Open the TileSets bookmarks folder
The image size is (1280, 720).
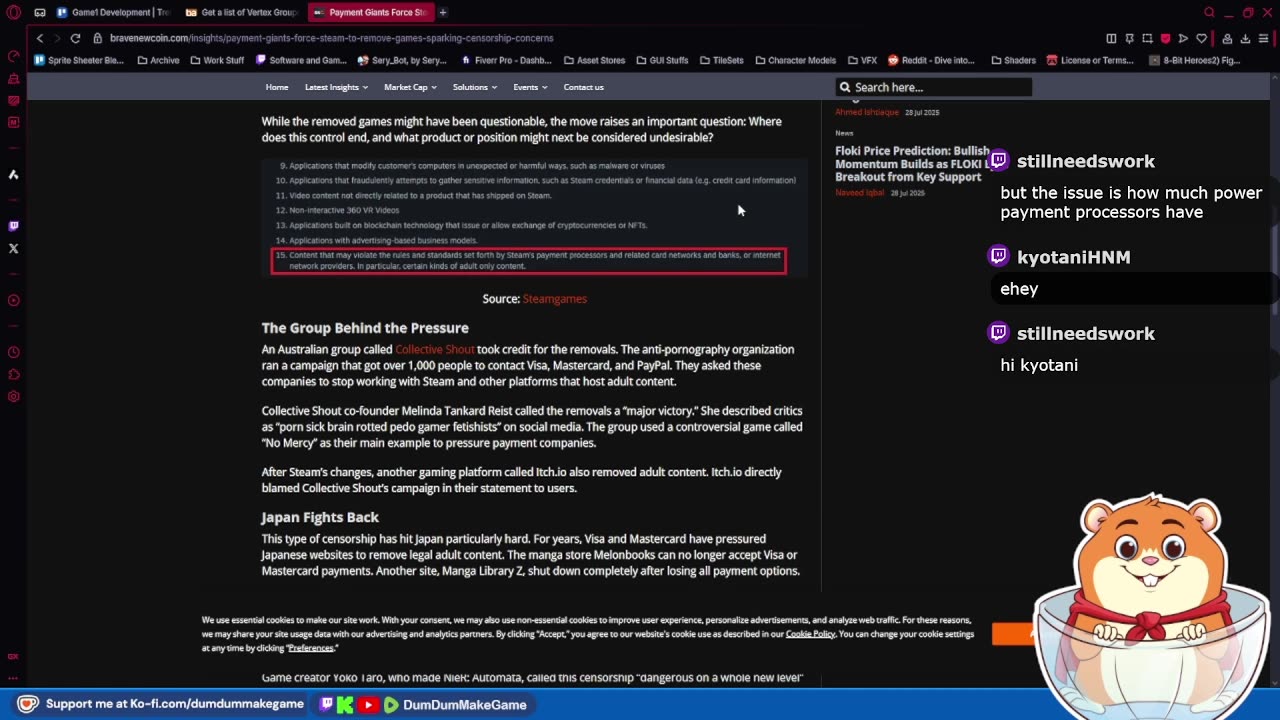[721, 60]
